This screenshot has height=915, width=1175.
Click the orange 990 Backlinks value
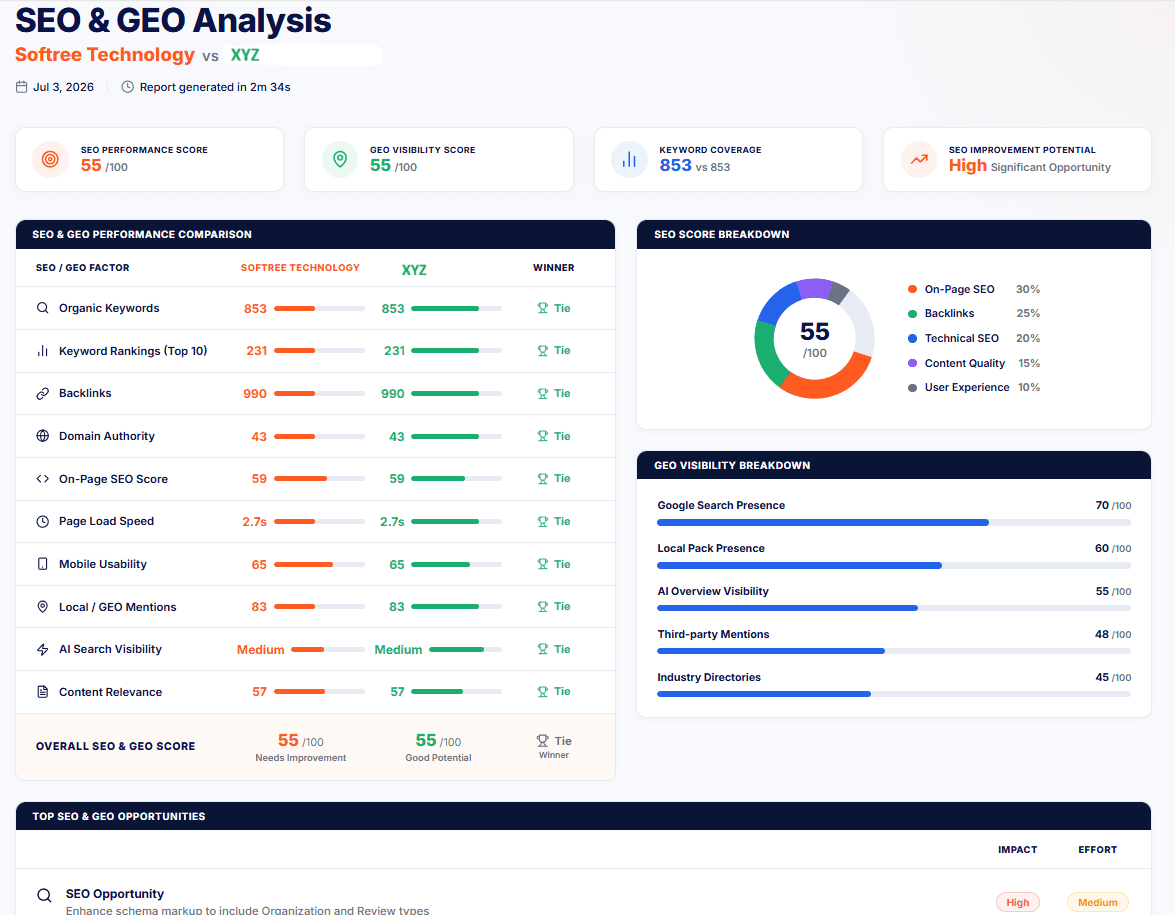(x=255, y=393)
